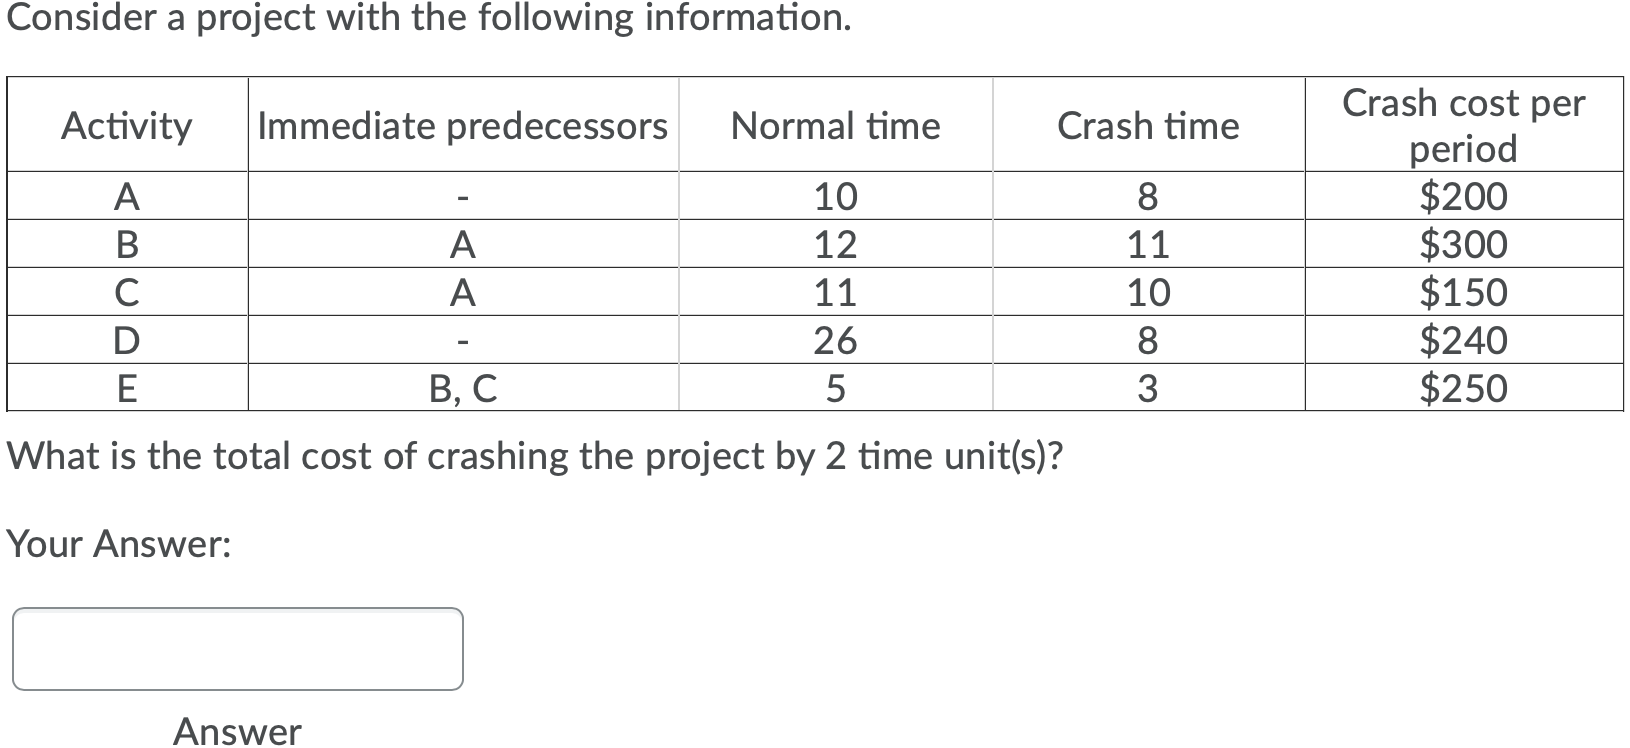Select the row for Activity C

click(x=126, y=293)
